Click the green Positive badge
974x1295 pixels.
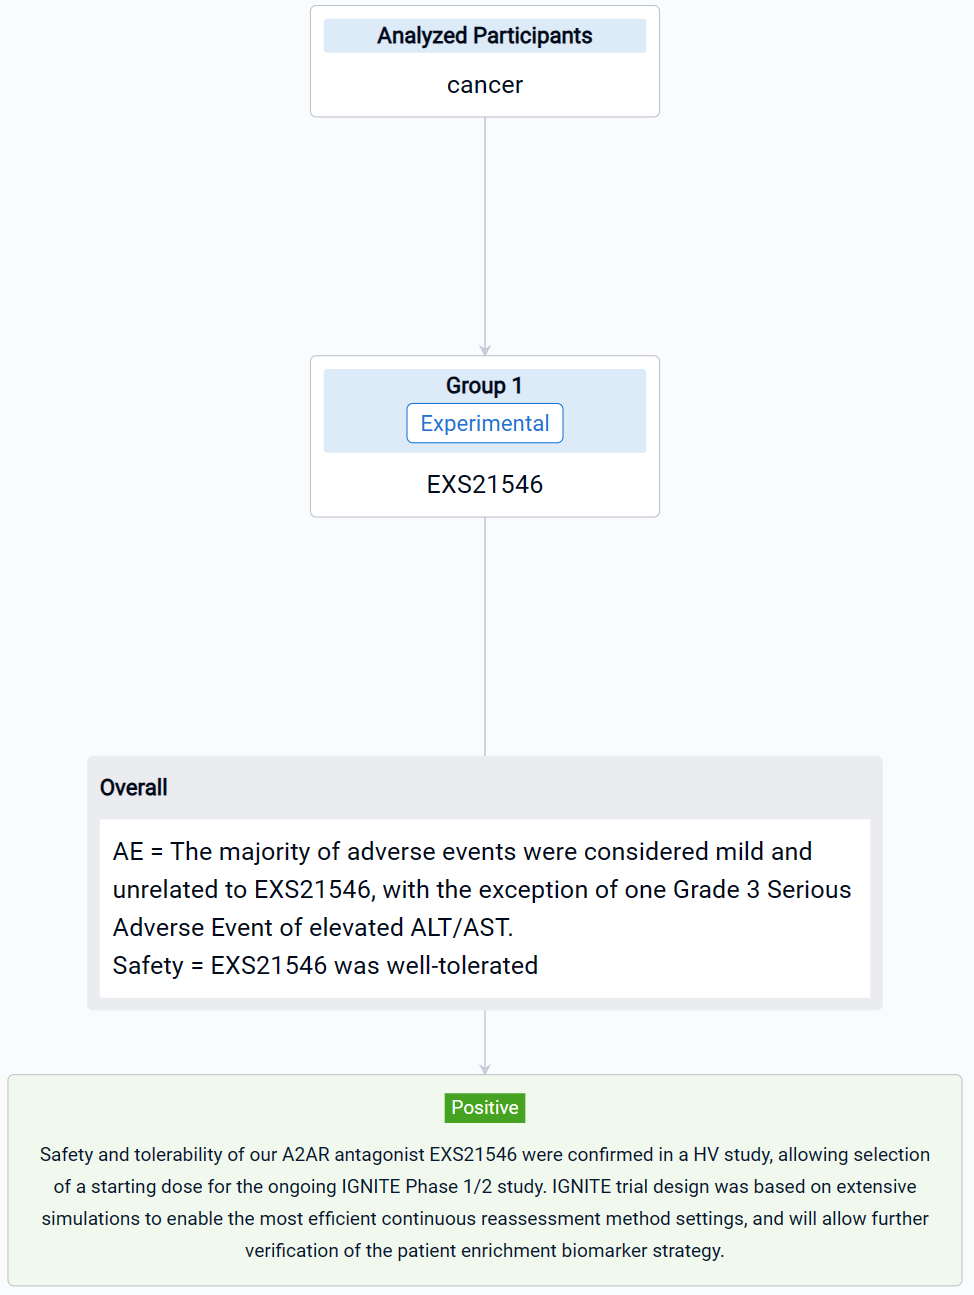tap(484, 1107)
